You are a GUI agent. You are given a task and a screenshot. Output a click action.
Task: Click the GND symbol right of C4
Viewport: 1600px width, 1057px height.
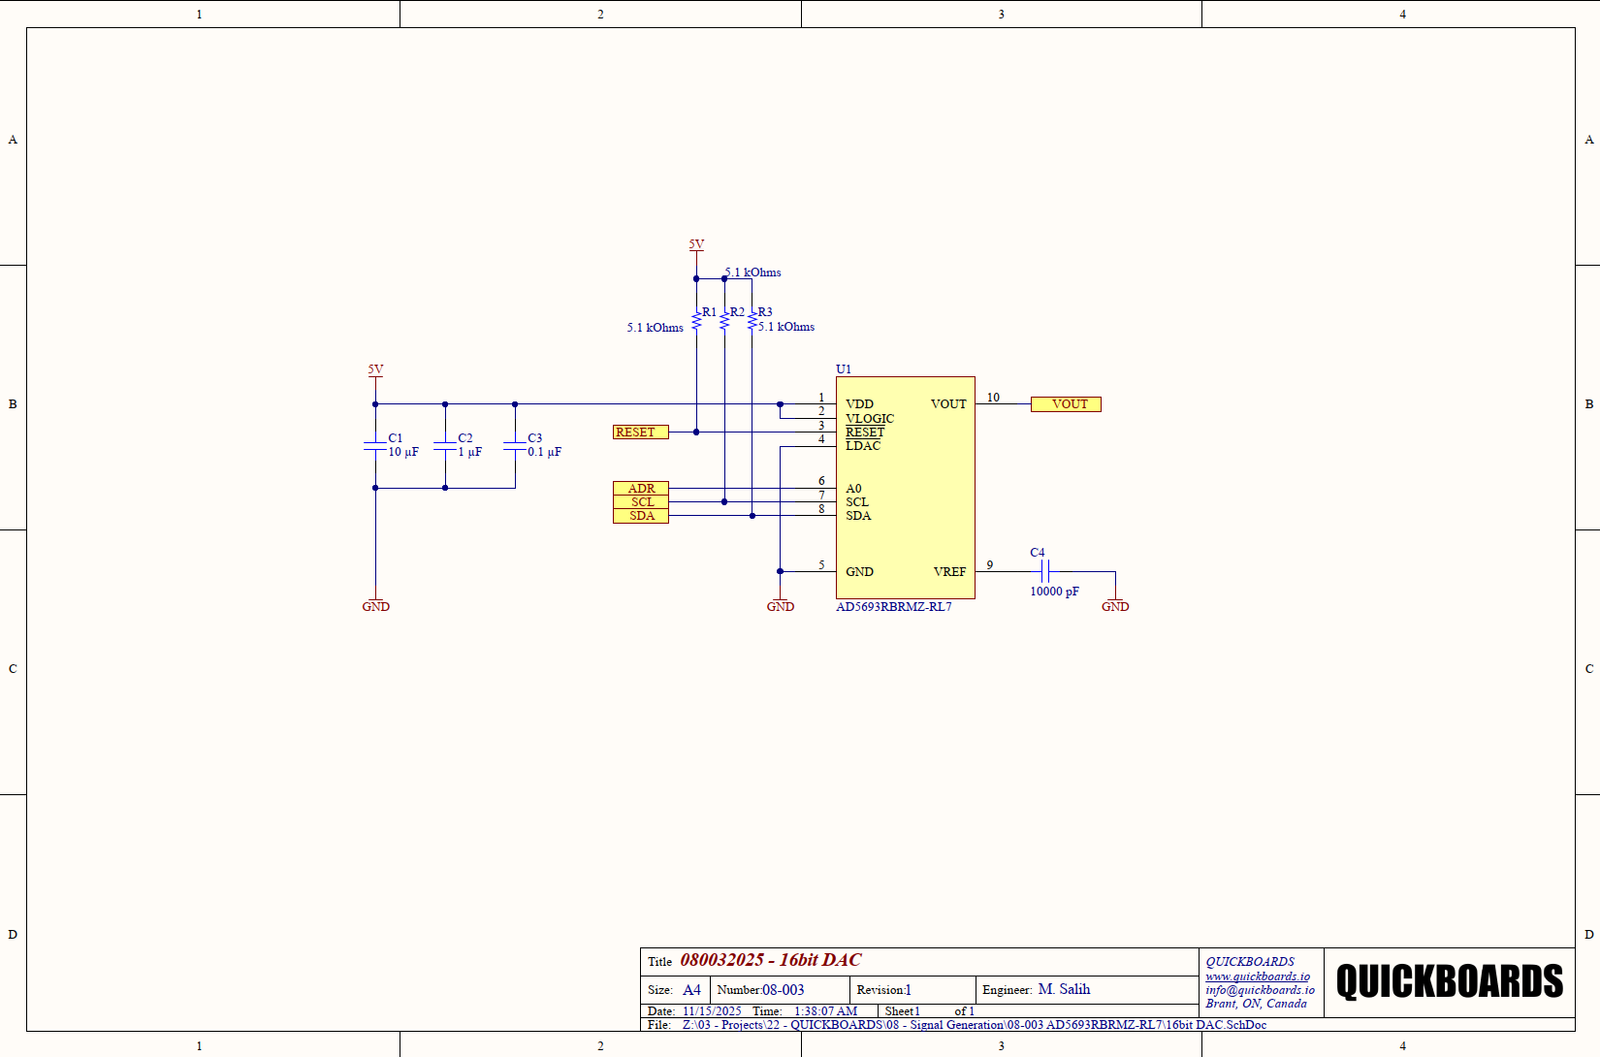click(x=1115, y=605)
